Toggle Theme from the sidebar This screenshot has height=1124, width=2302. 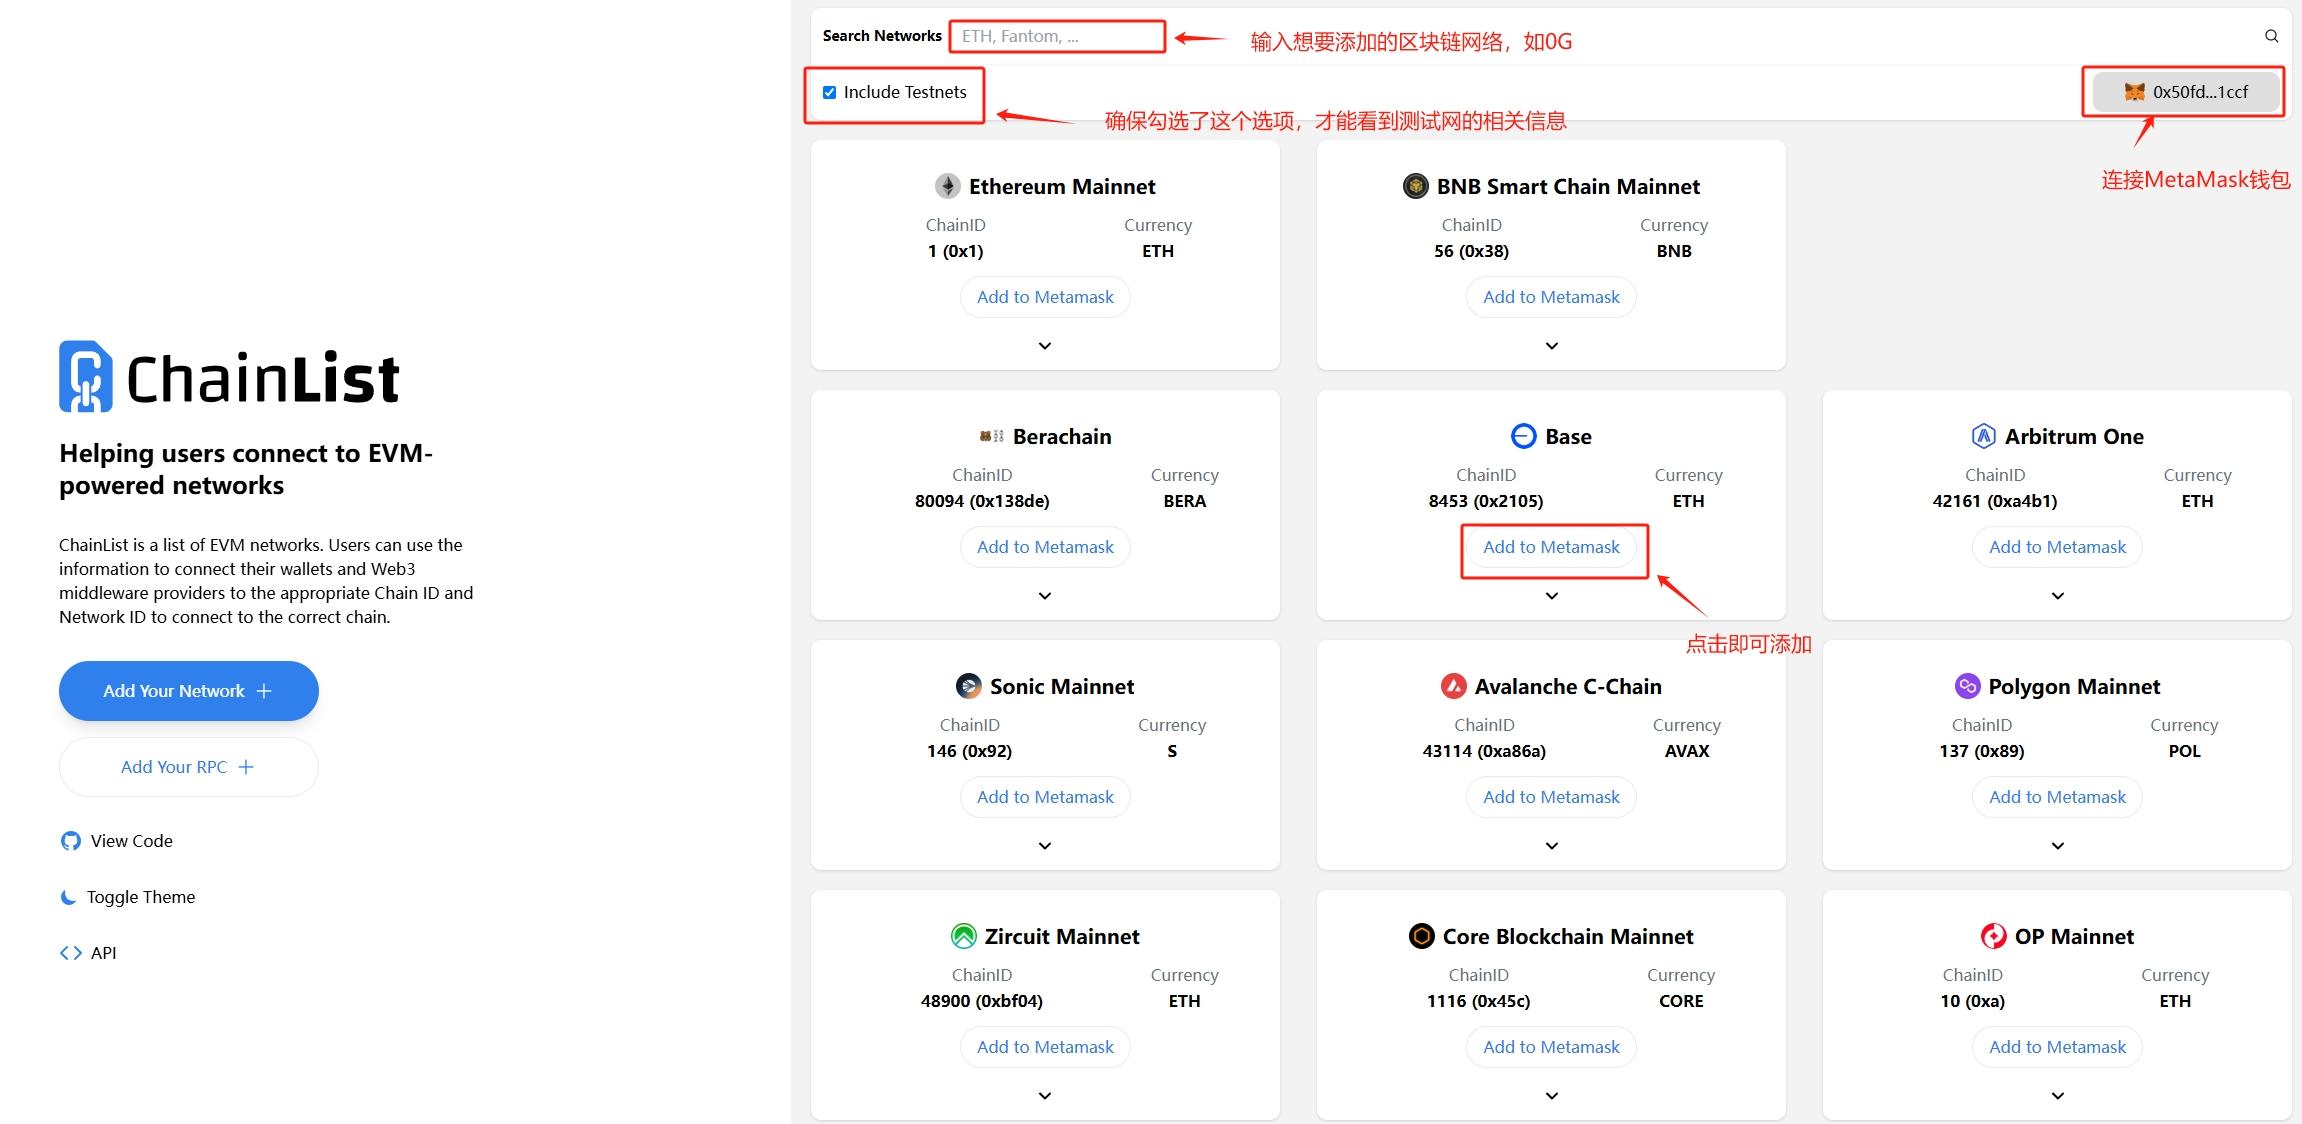pos(141,897)
